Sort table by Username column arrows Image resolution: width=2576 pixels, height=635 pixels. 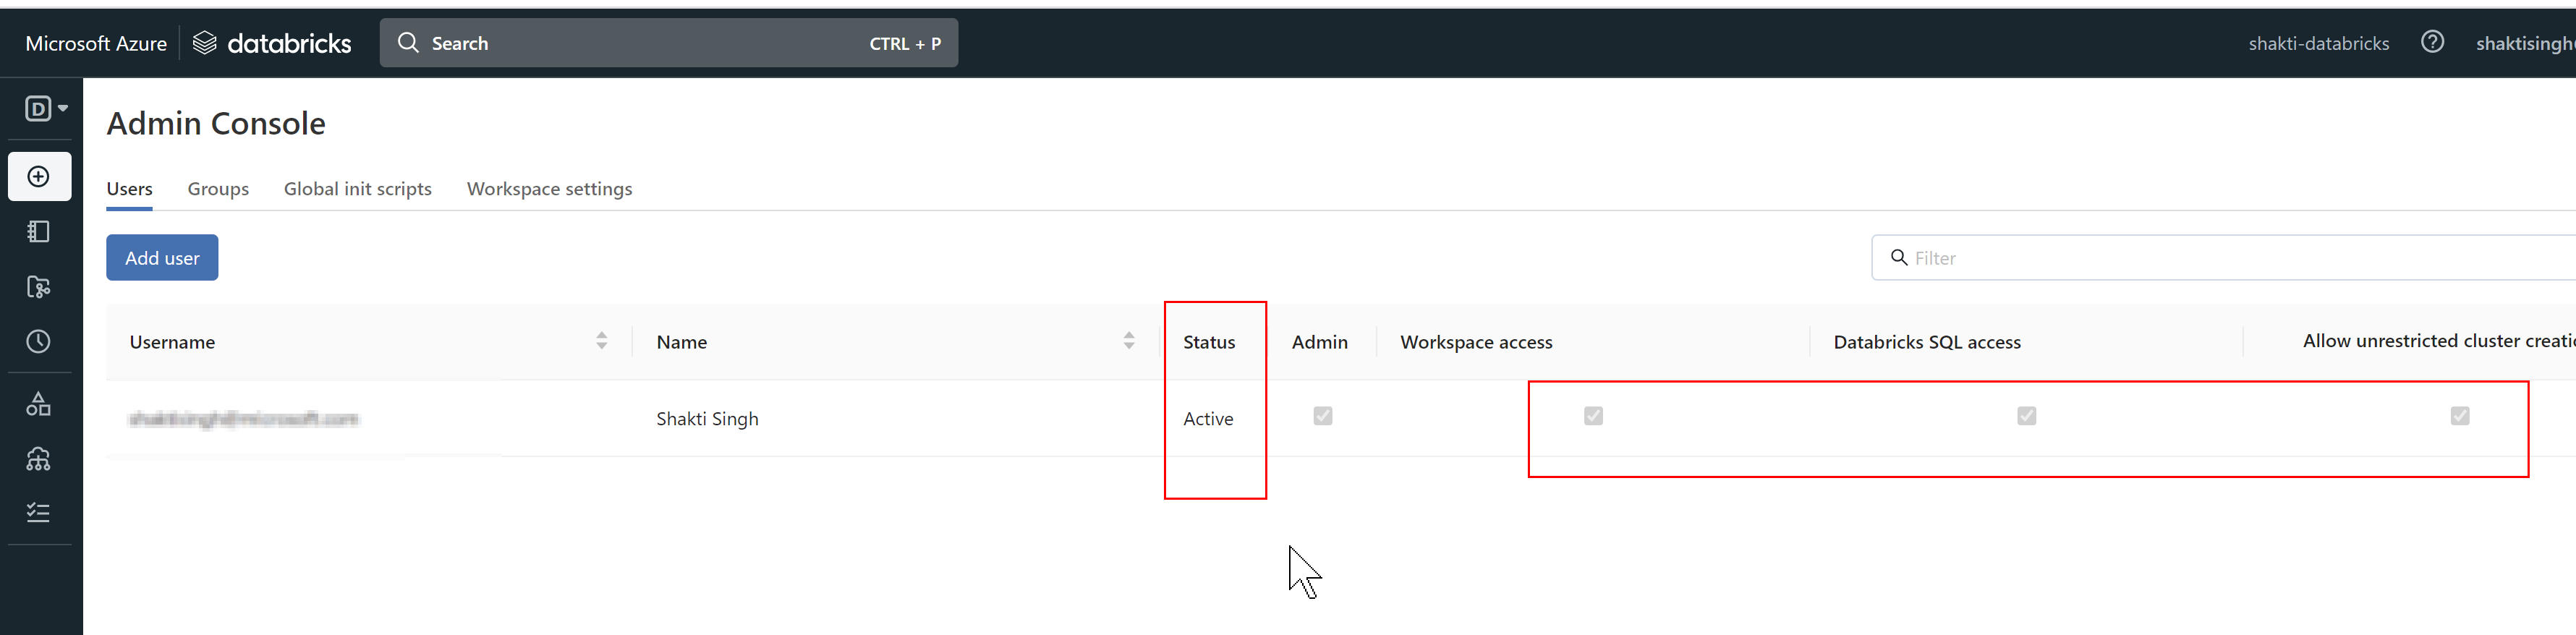(601, 341)
